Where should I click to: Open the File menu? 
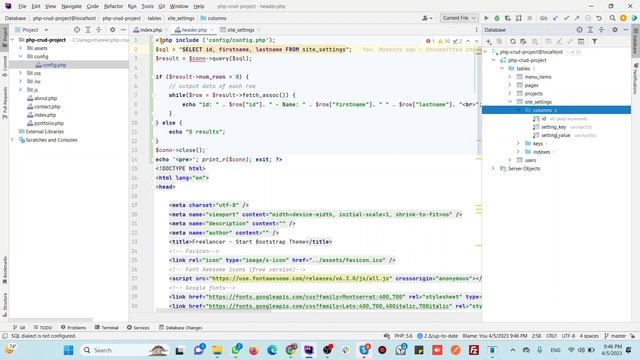coord(22,6)
